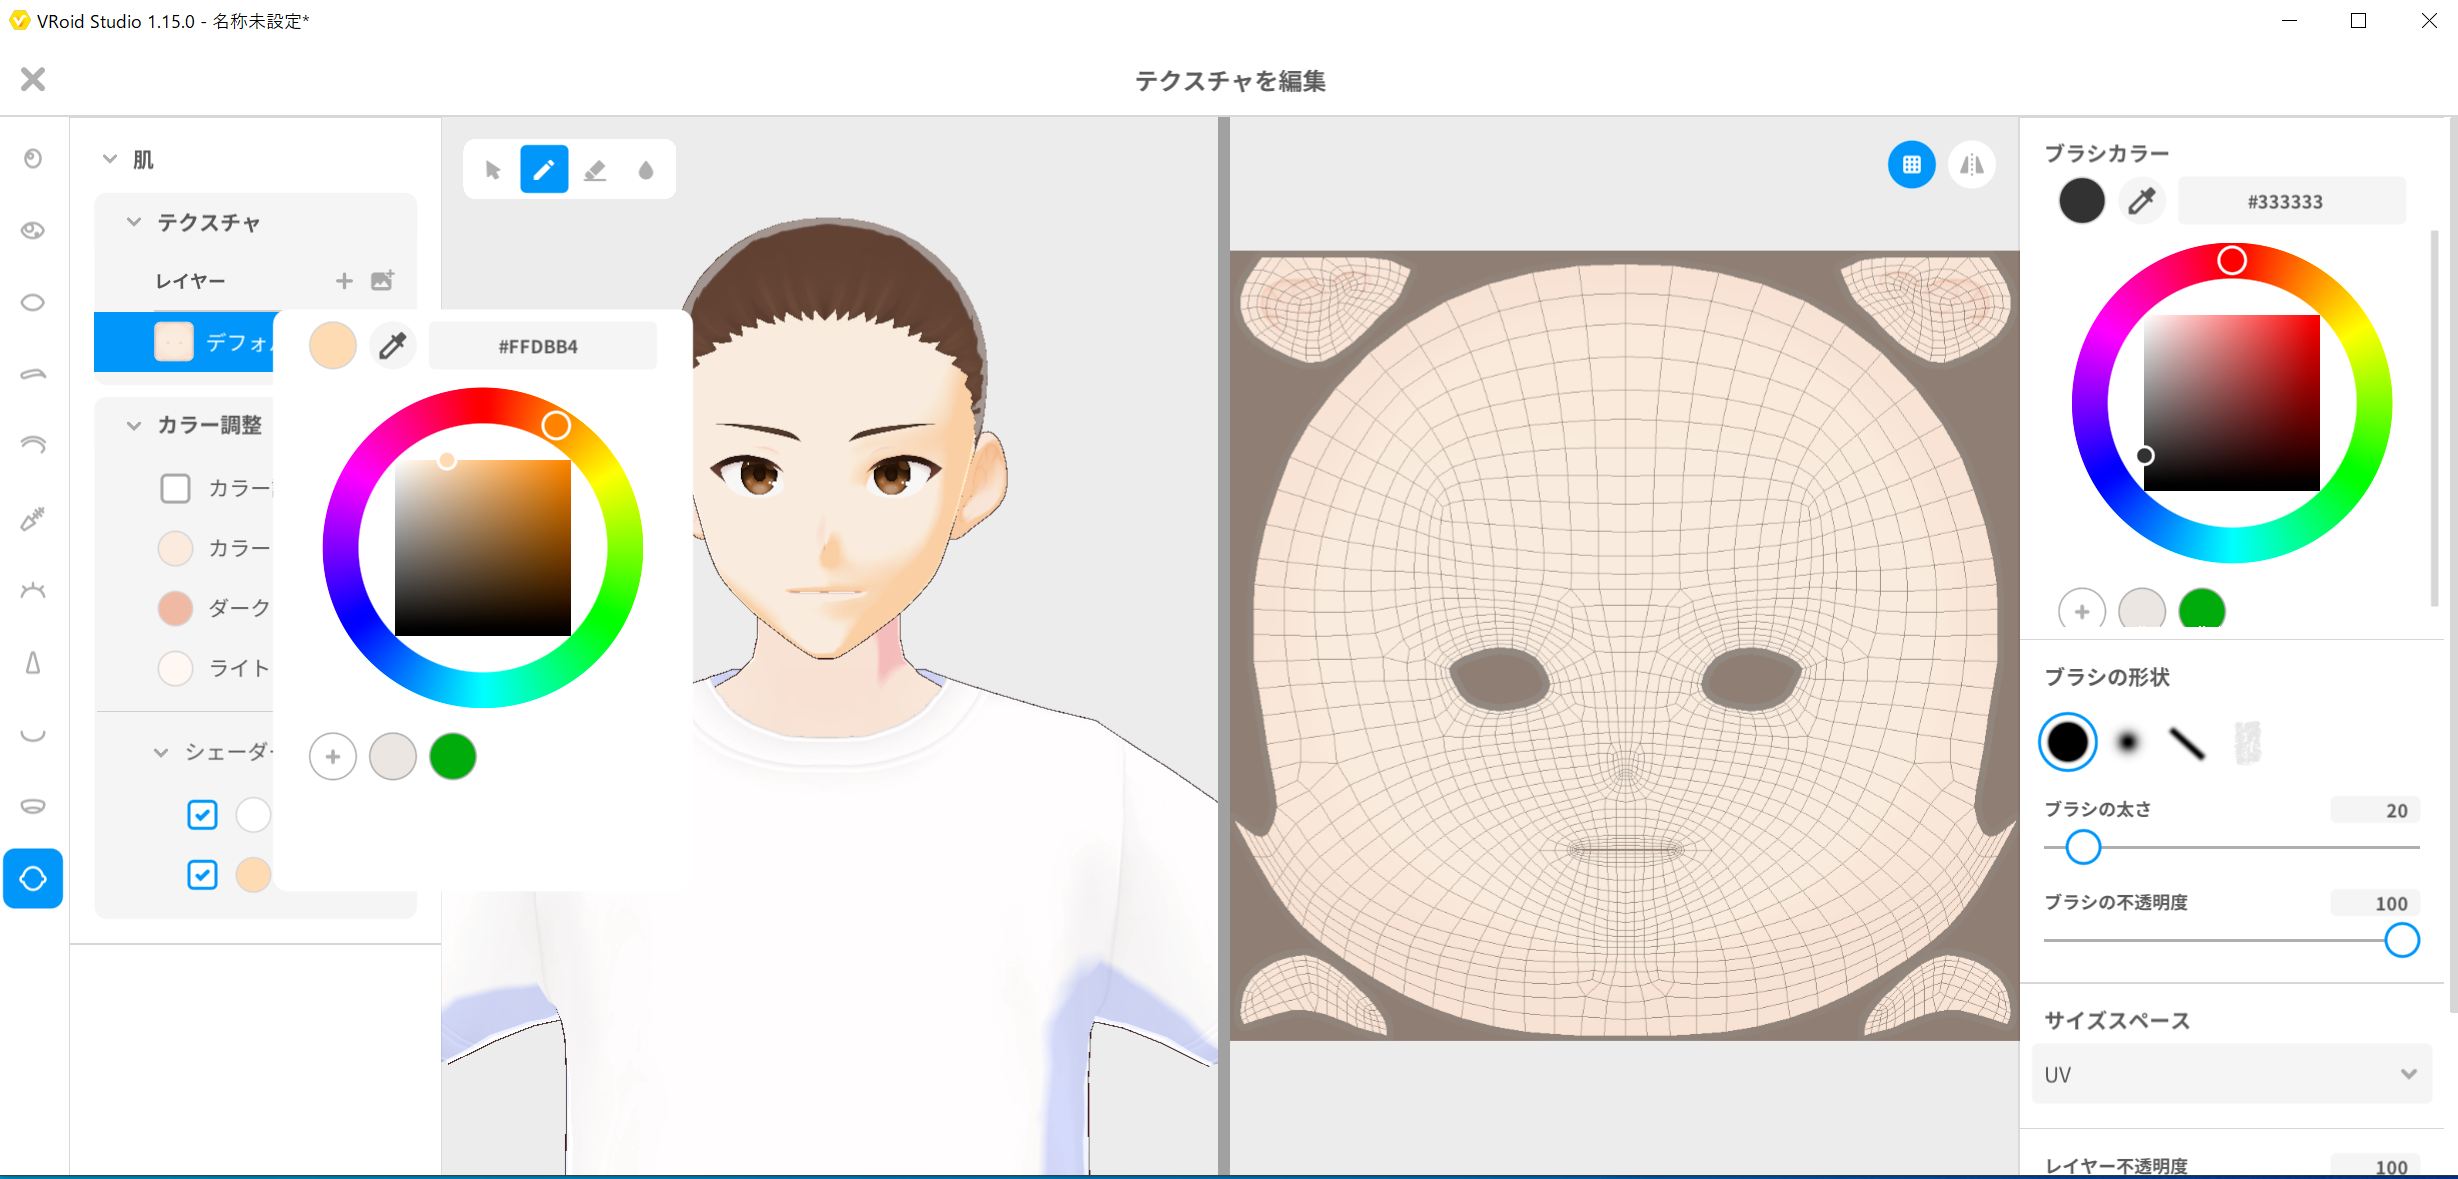Open the サイズスペース UV dropdown
Viewport: 2458px width, 1179px height.
(x=2230, y=1074)
